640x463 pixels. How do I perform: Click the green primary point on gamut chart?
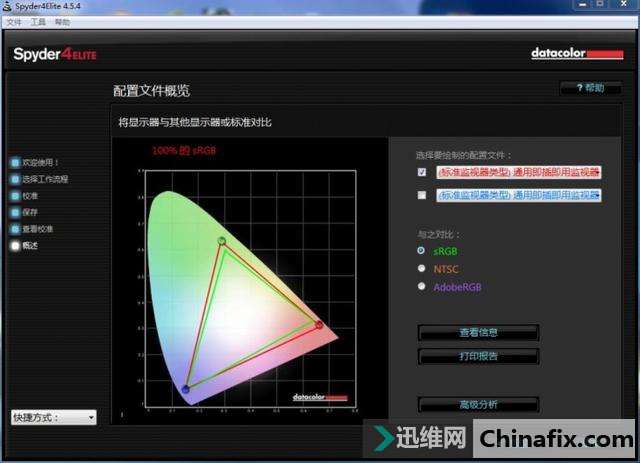click(x=222, y=241)
